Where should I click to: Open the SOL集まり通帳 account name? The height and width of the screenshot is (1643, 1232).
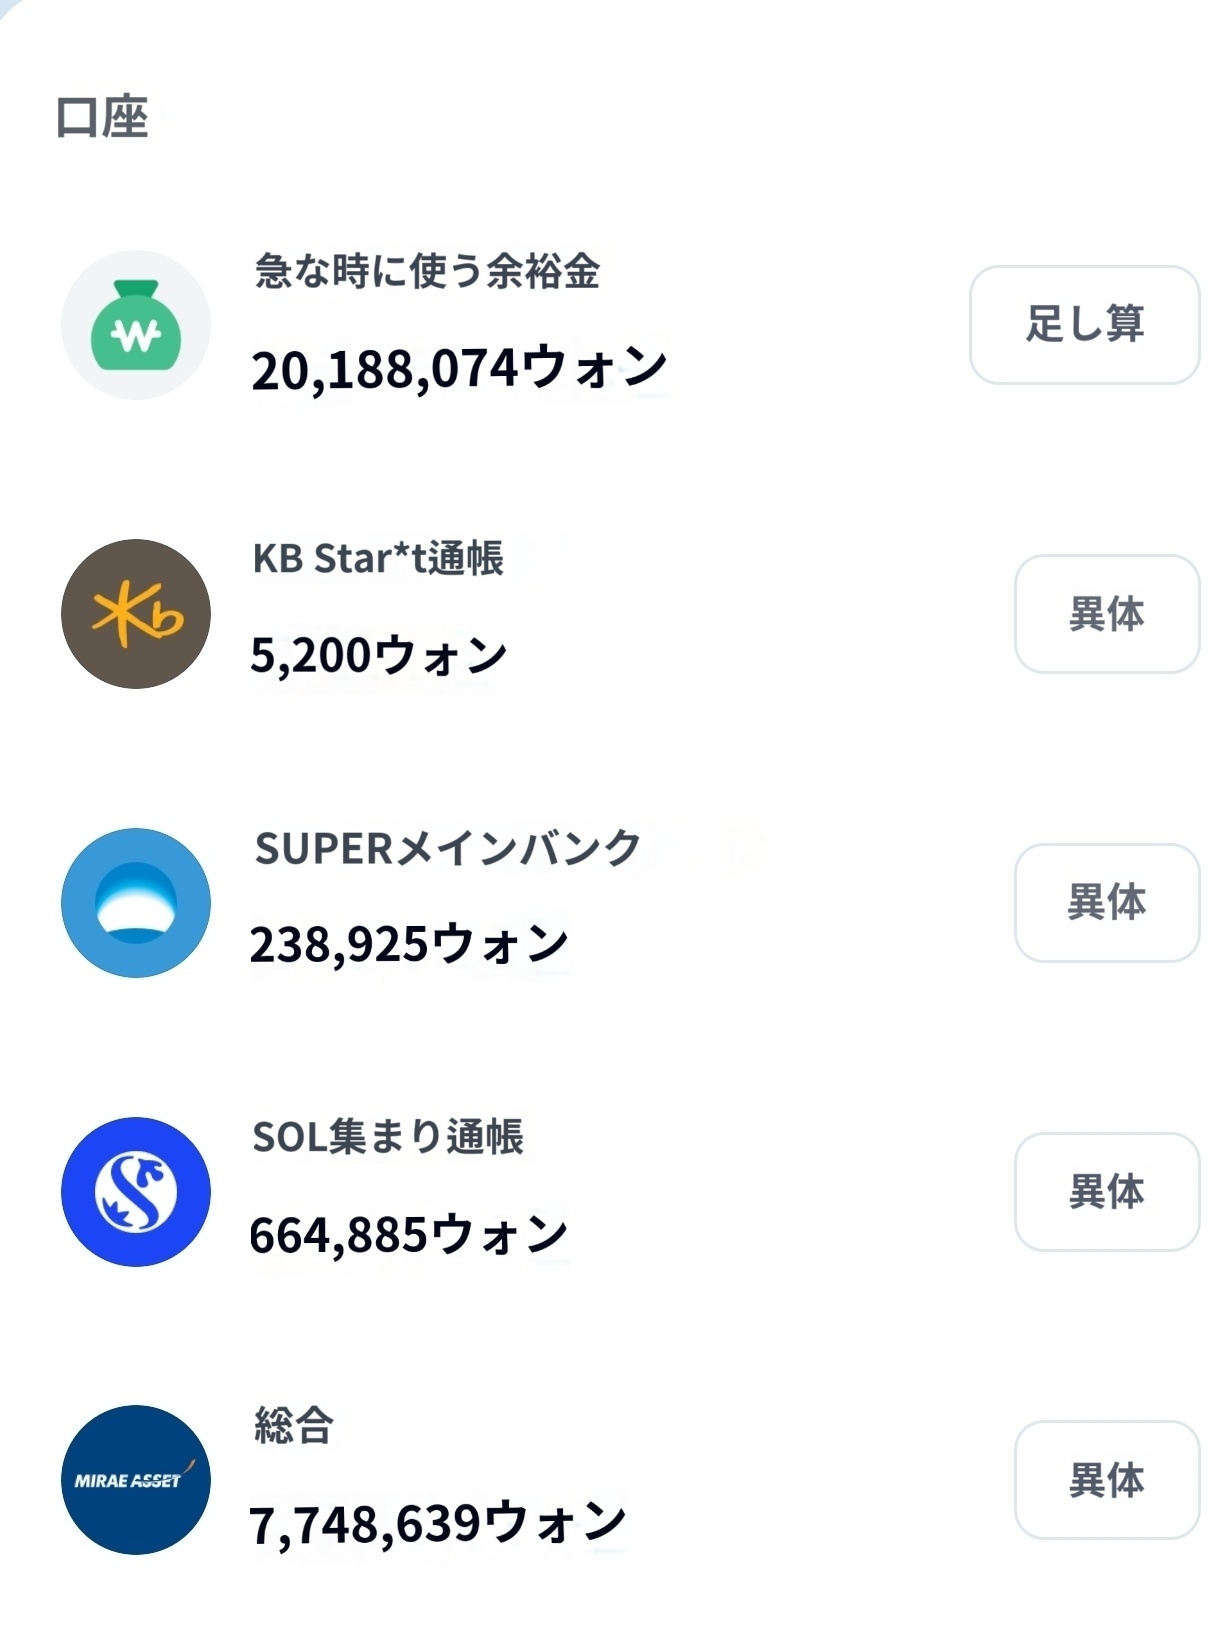(388, 1137)
